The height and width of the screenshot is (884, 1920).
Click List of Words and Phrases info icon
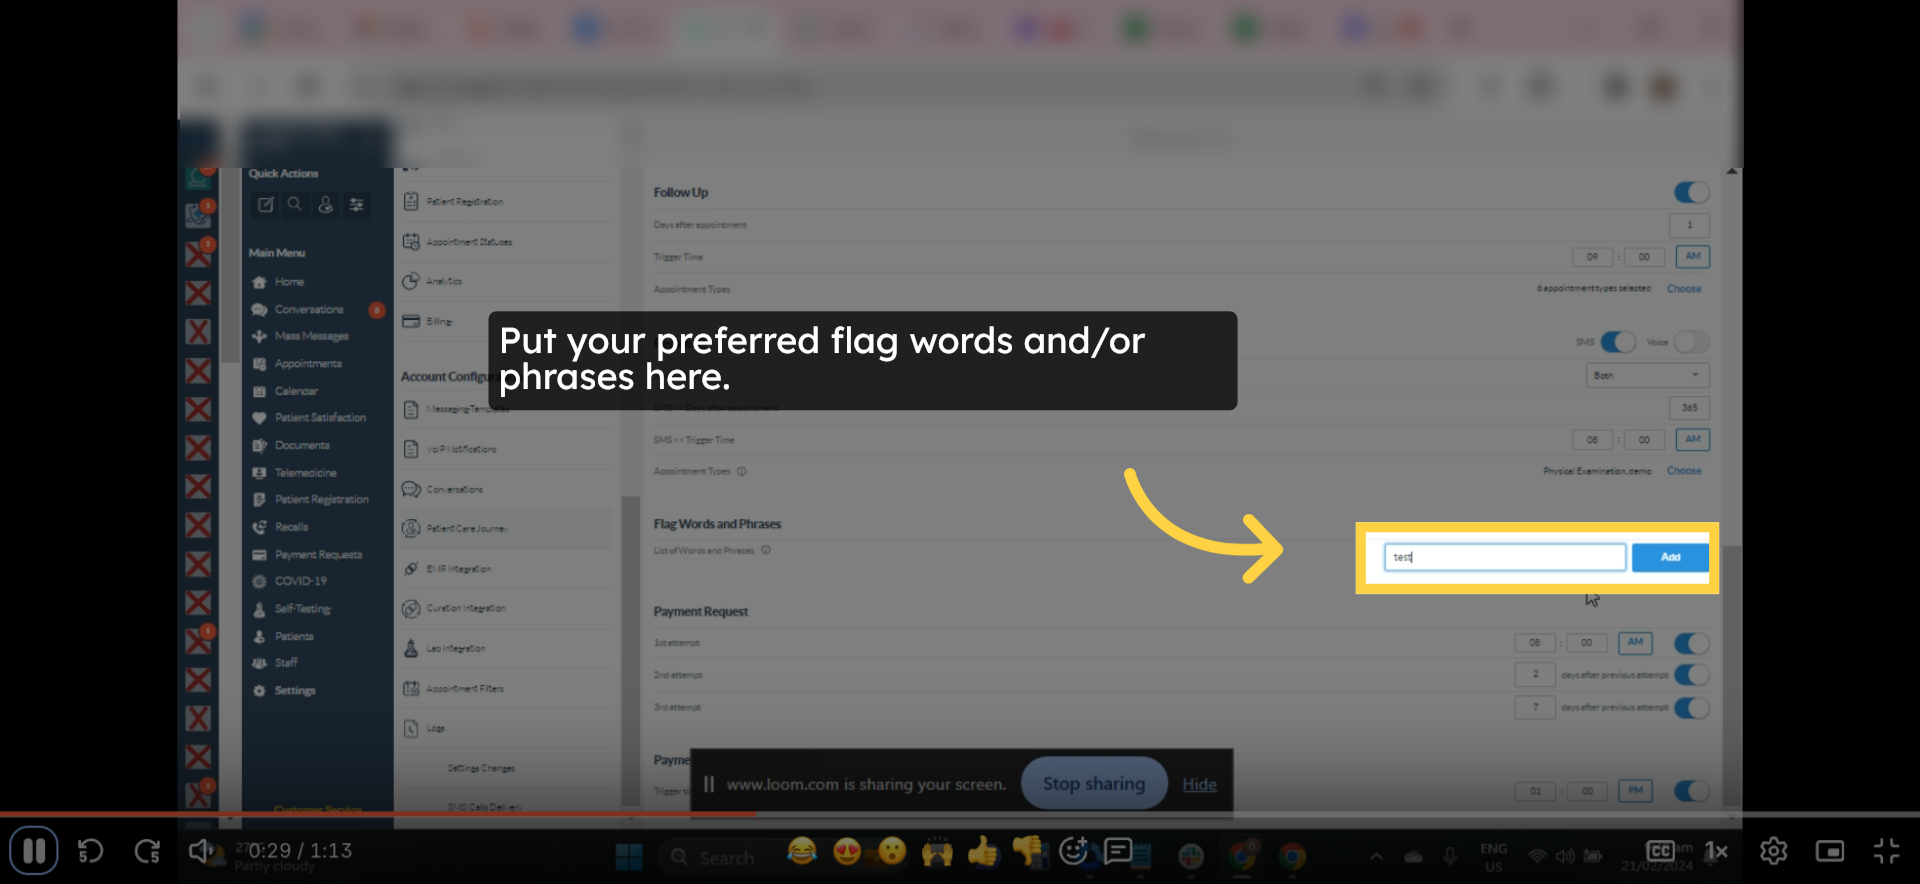coord(766,550)
